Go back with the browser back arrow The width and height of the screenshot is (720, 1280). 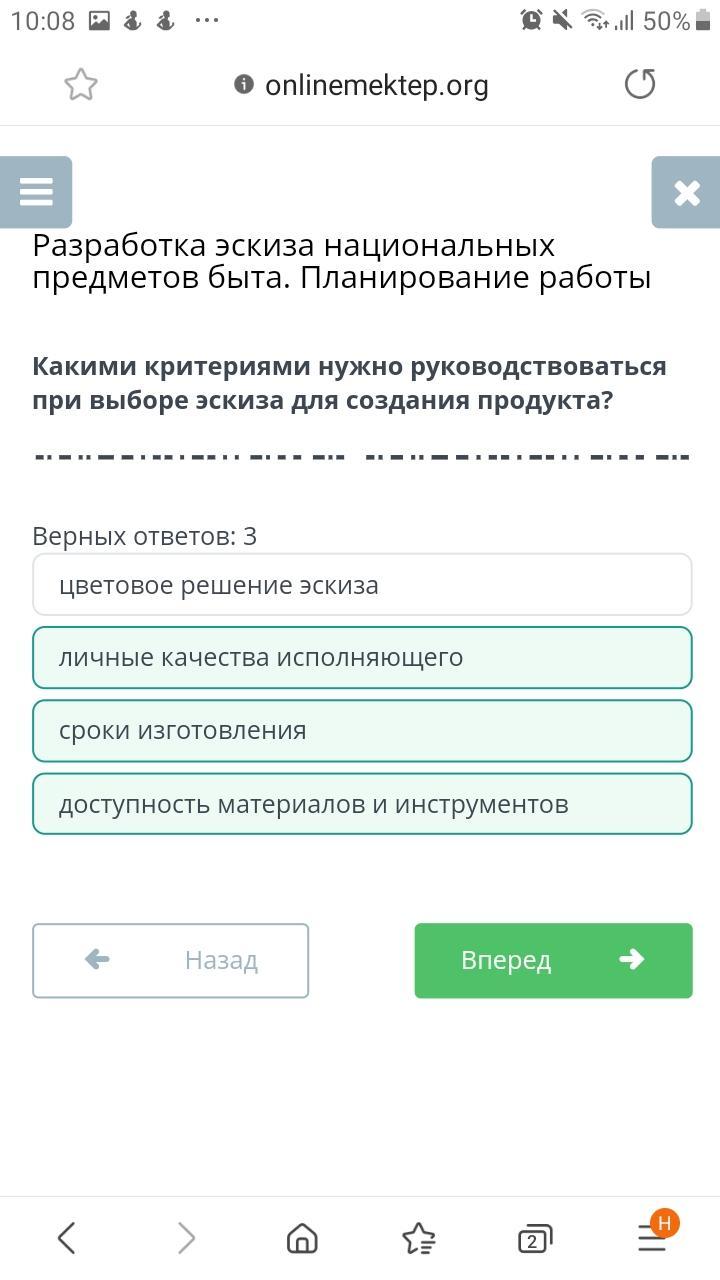pyautogui.click(x=66, y=1239)
